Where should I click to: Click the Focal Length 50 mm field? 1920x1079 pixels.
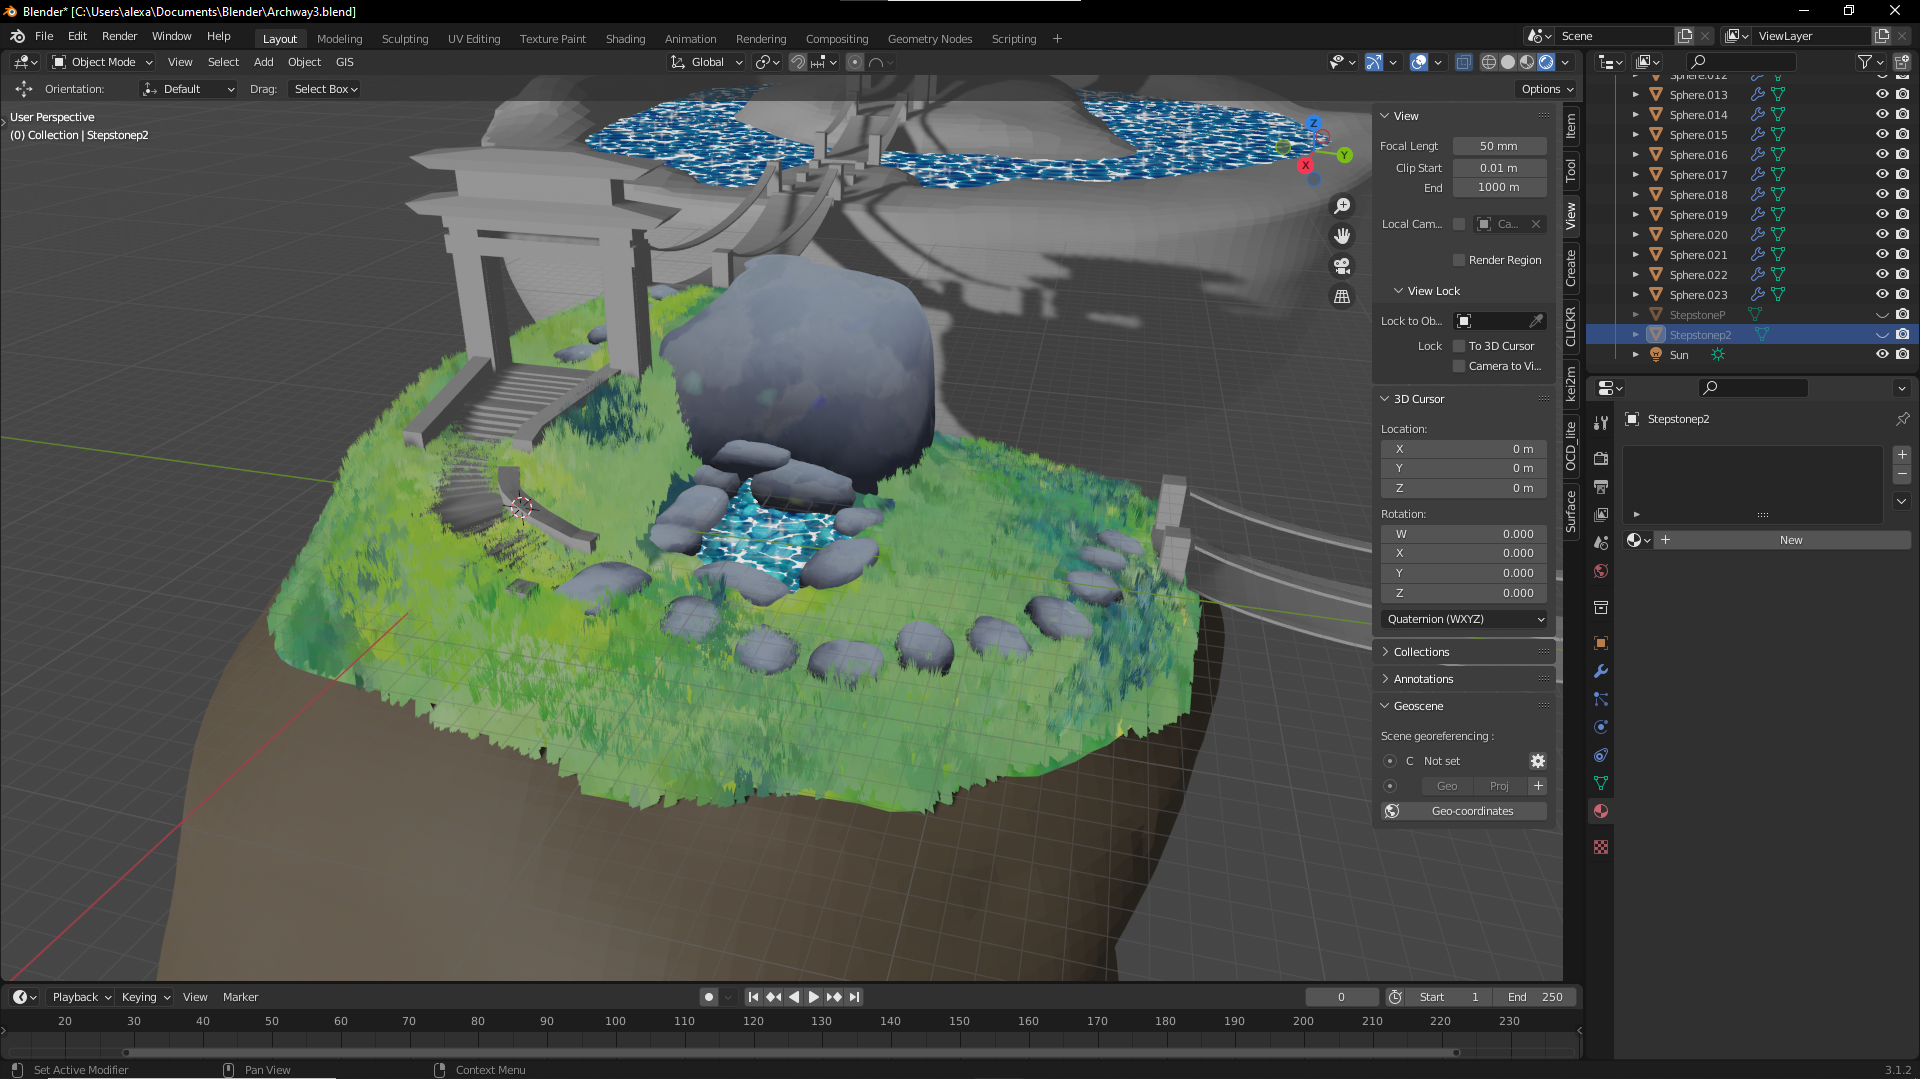(x=1498, y=146)
